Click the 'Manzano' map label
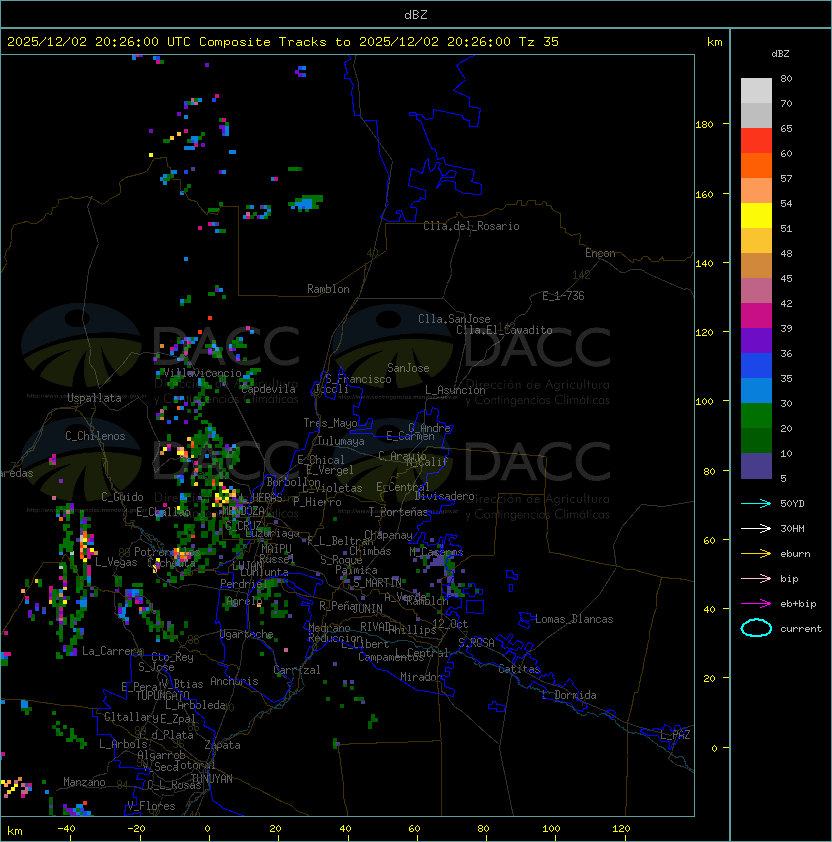832x842 pixels. (x=84, y=782)
